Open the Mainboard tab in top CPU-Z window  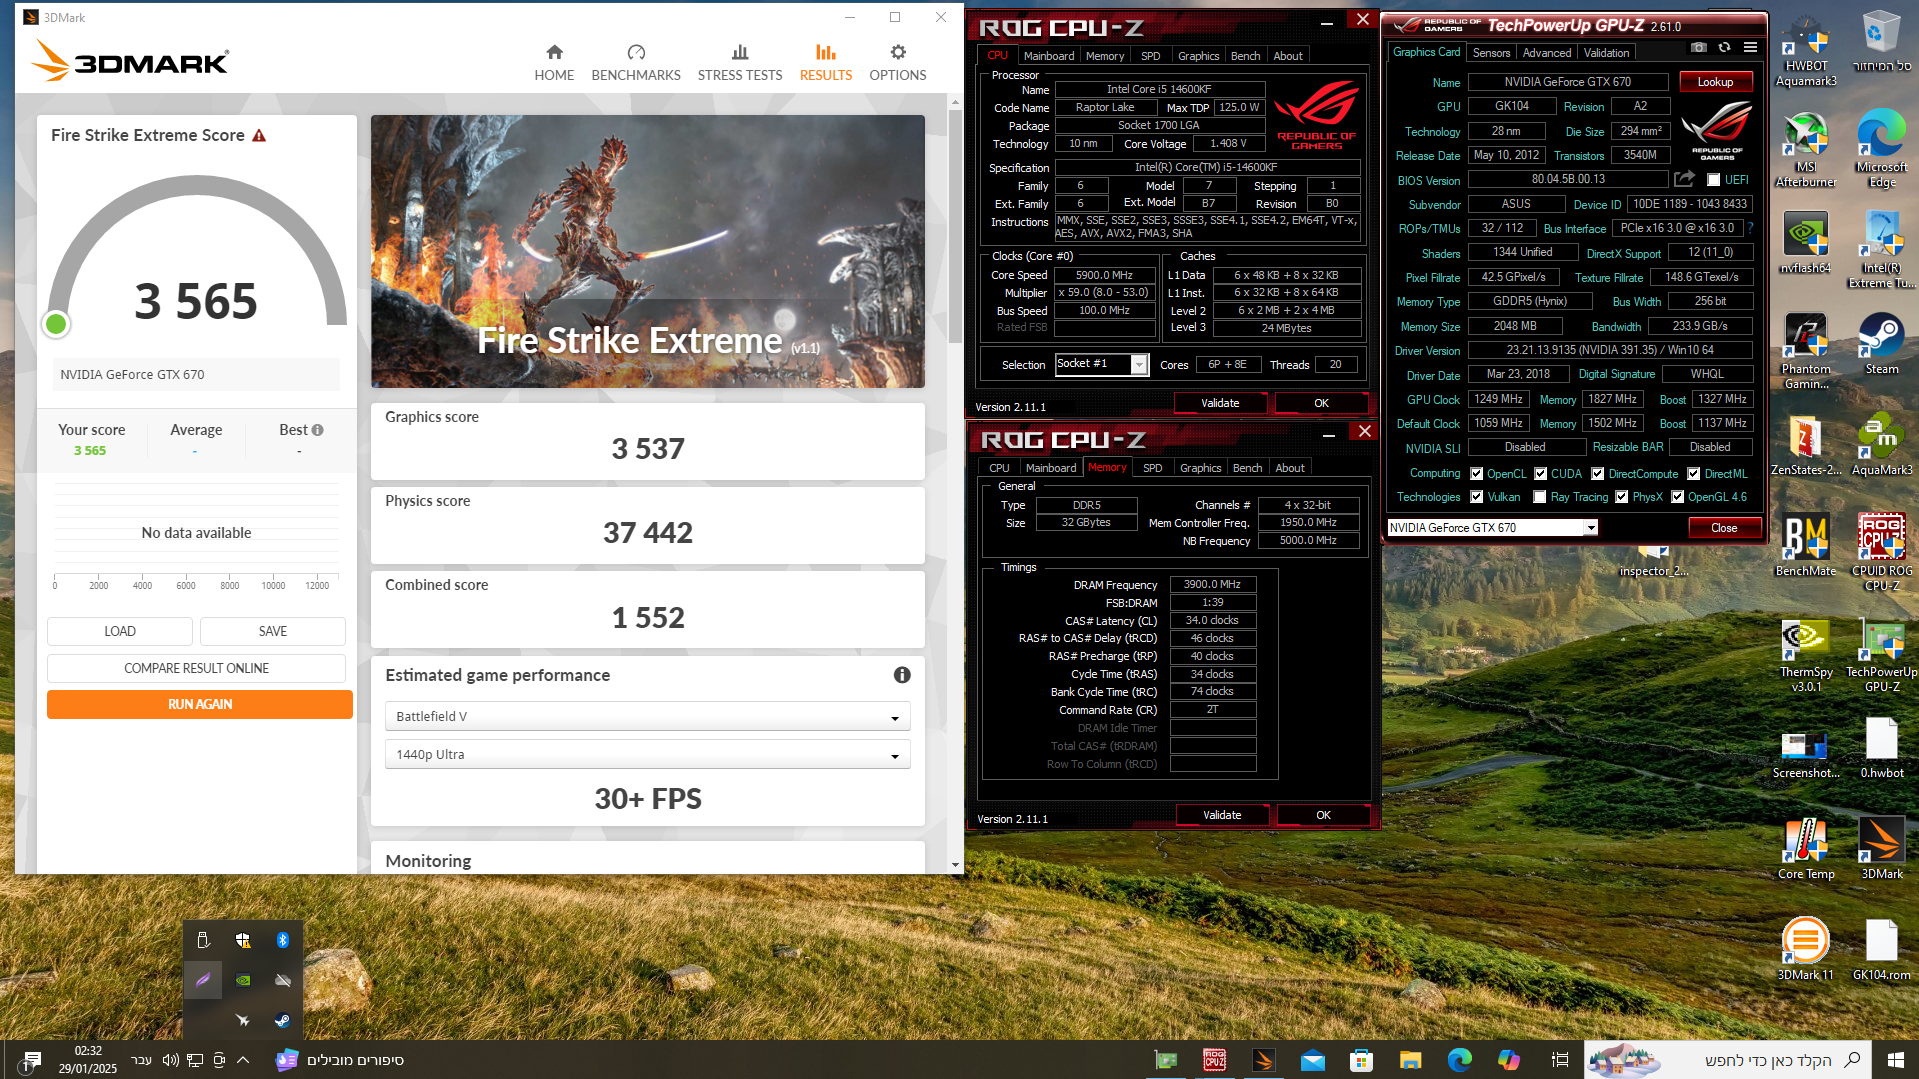tap(1049, 56)
